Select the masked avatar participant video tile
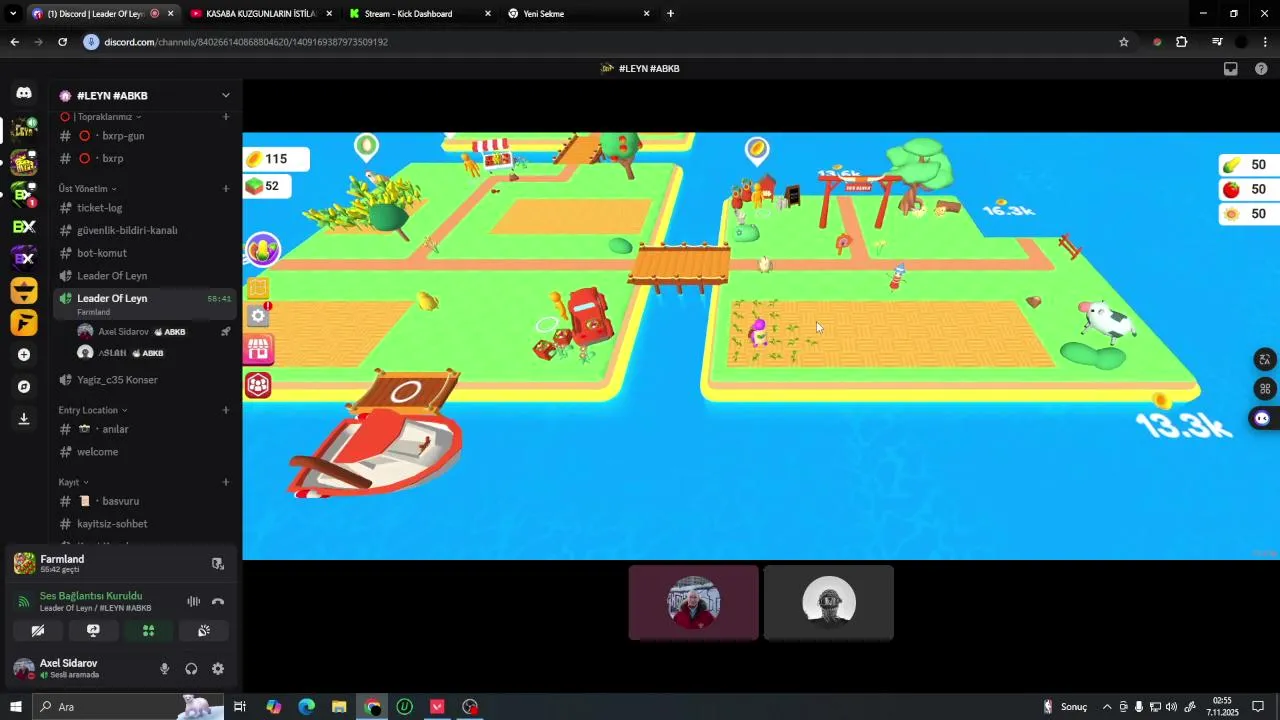 pos(829,602)
